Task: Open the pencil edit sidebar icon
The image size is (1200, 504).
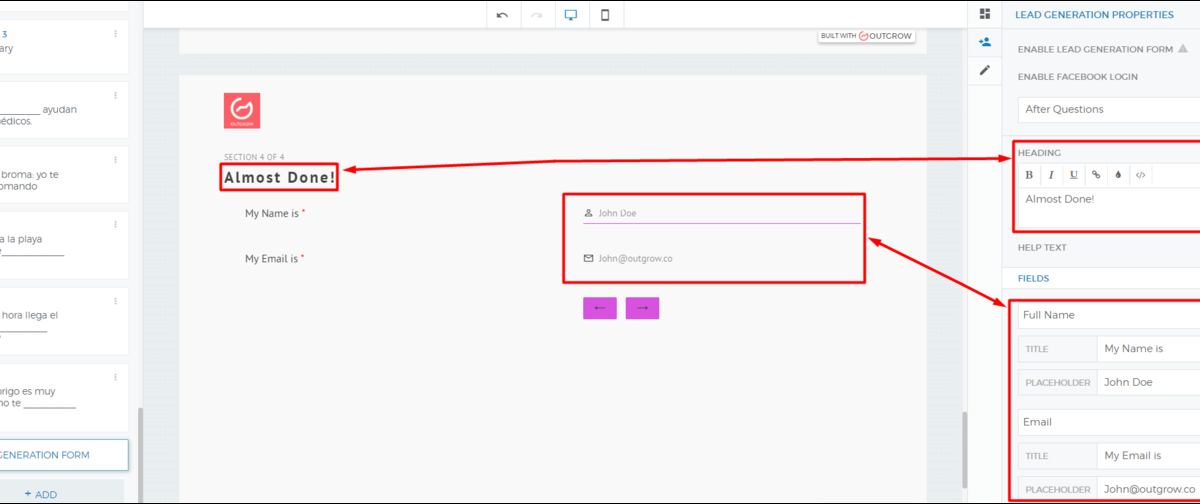Action: [x=985, y=70]
